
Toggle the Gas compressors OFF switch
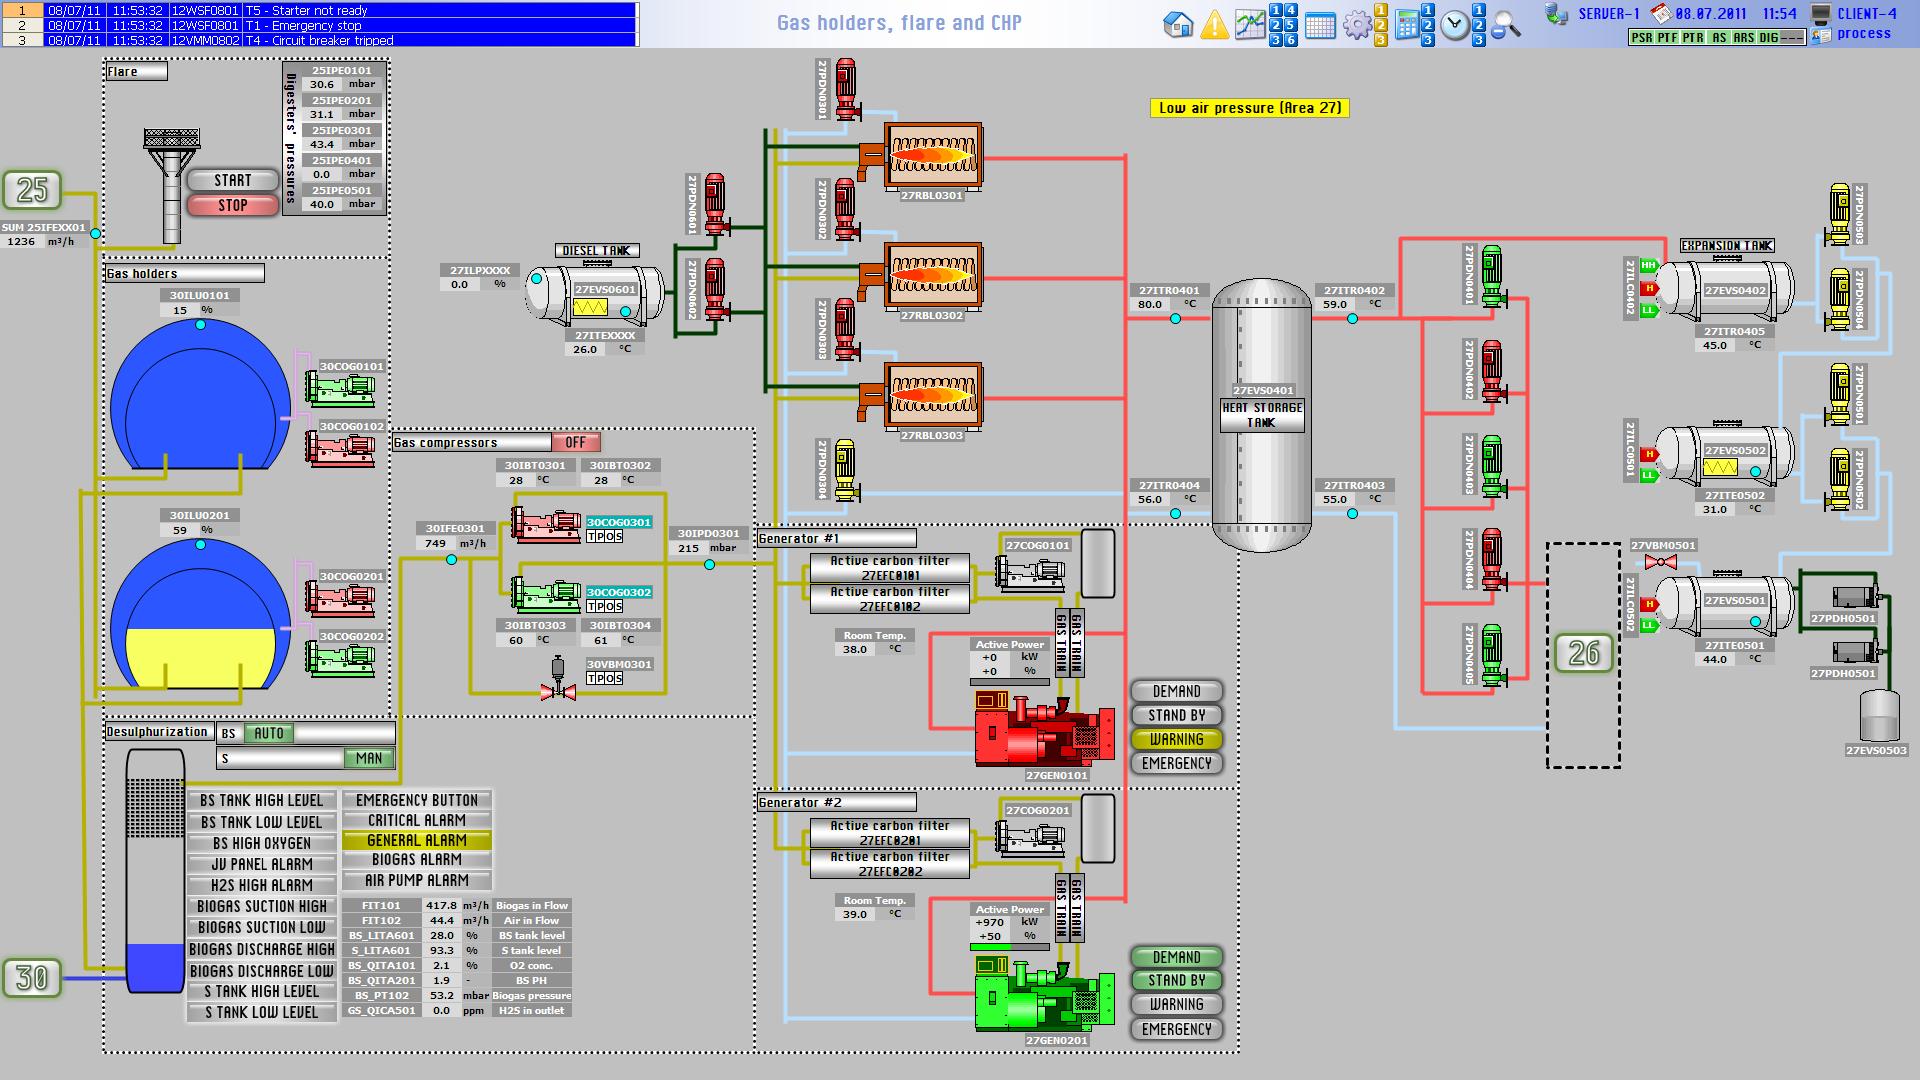pyautogui.click(x=576, y=442)
